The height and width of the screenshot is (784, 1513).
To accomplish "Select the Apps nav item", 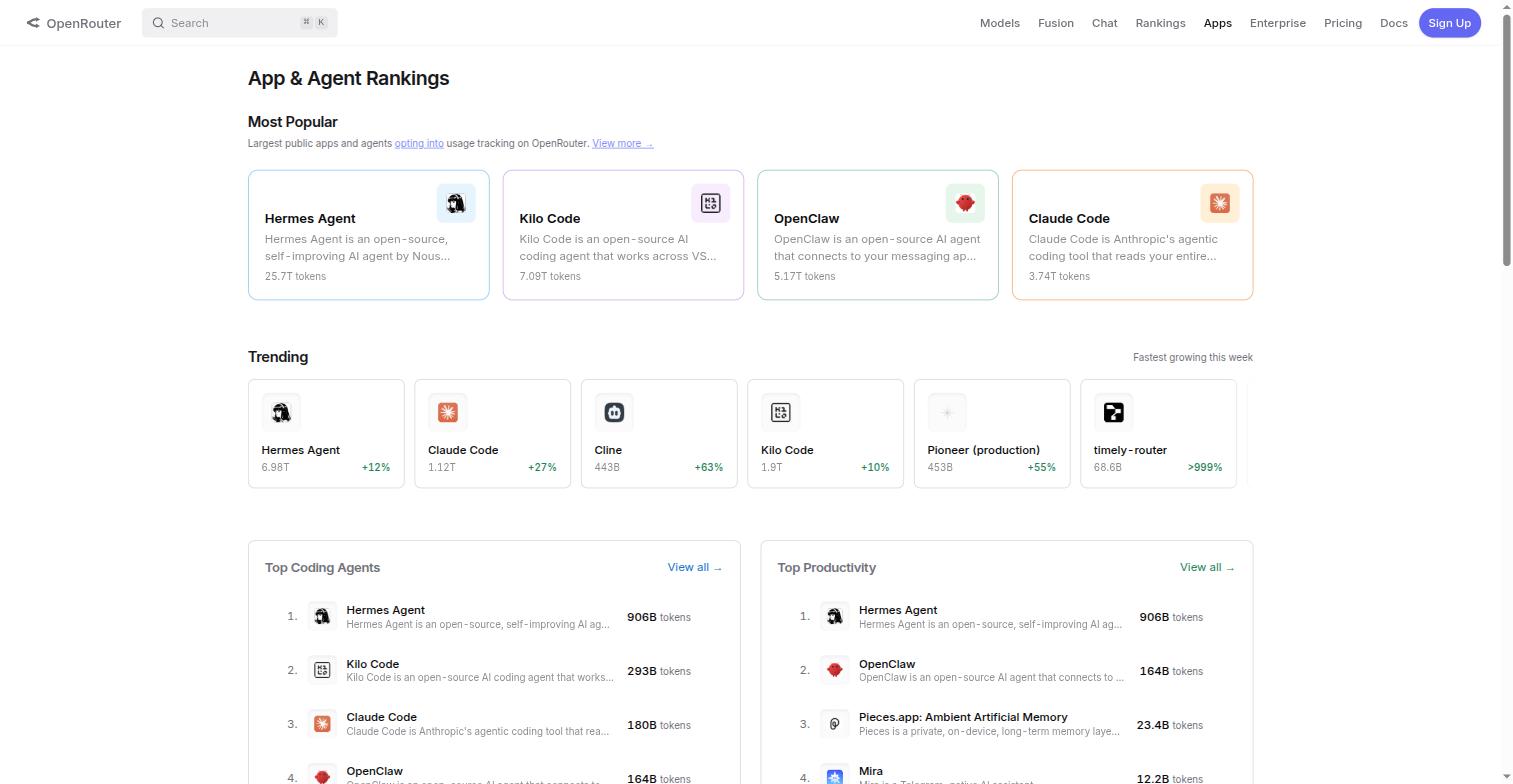I will [x=1218, y=23].
